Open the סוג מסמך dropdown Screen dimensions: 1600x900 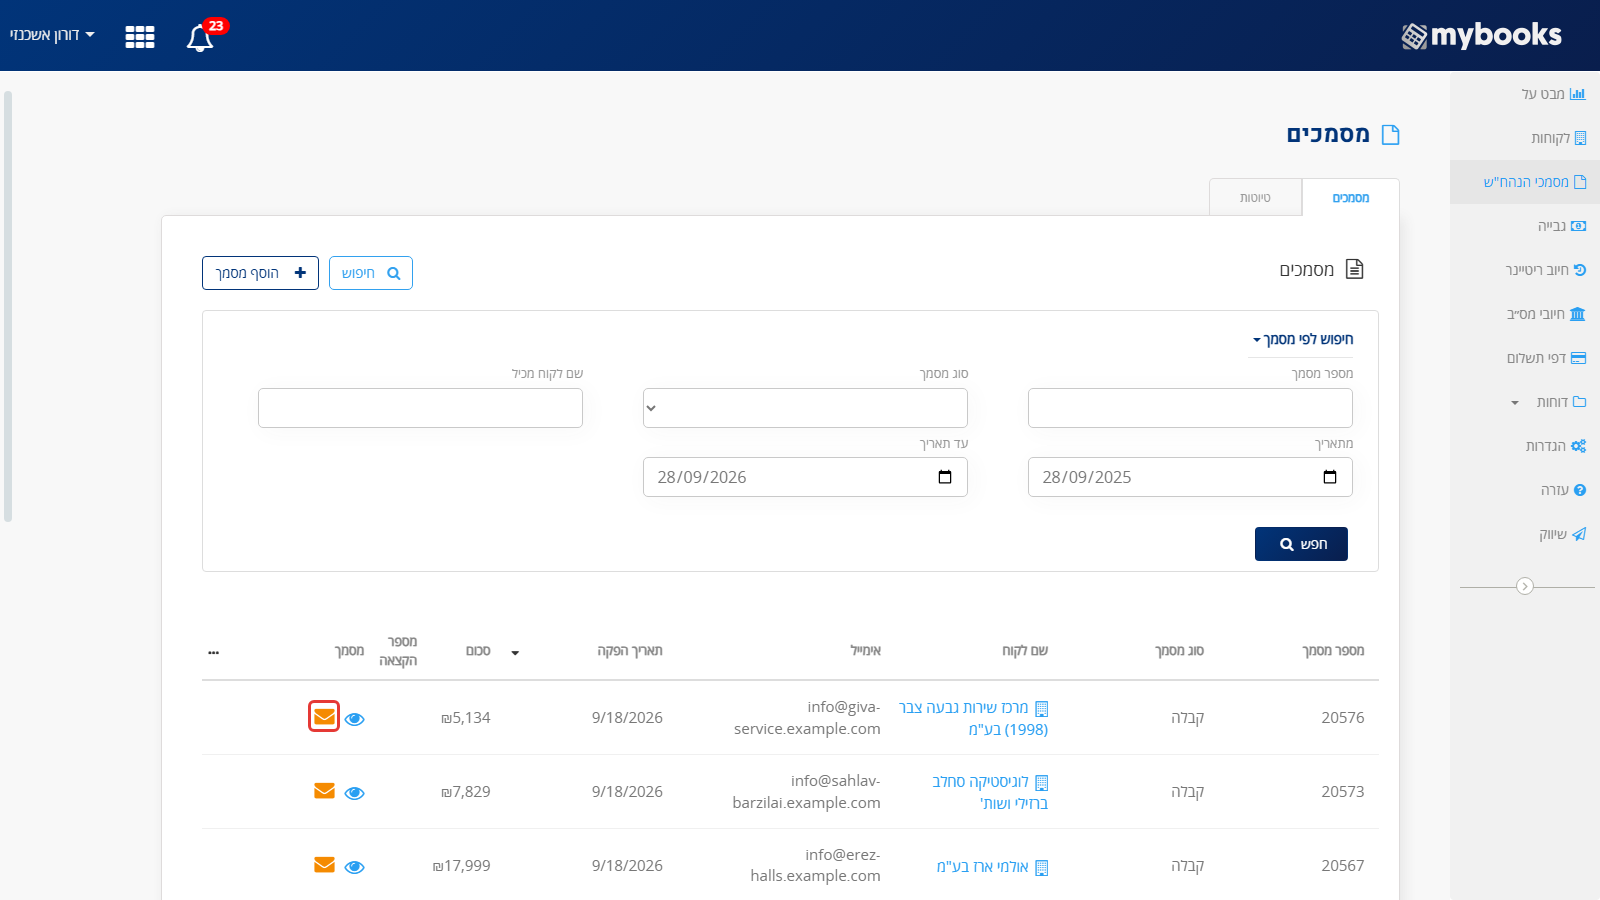tap(805, 408)
